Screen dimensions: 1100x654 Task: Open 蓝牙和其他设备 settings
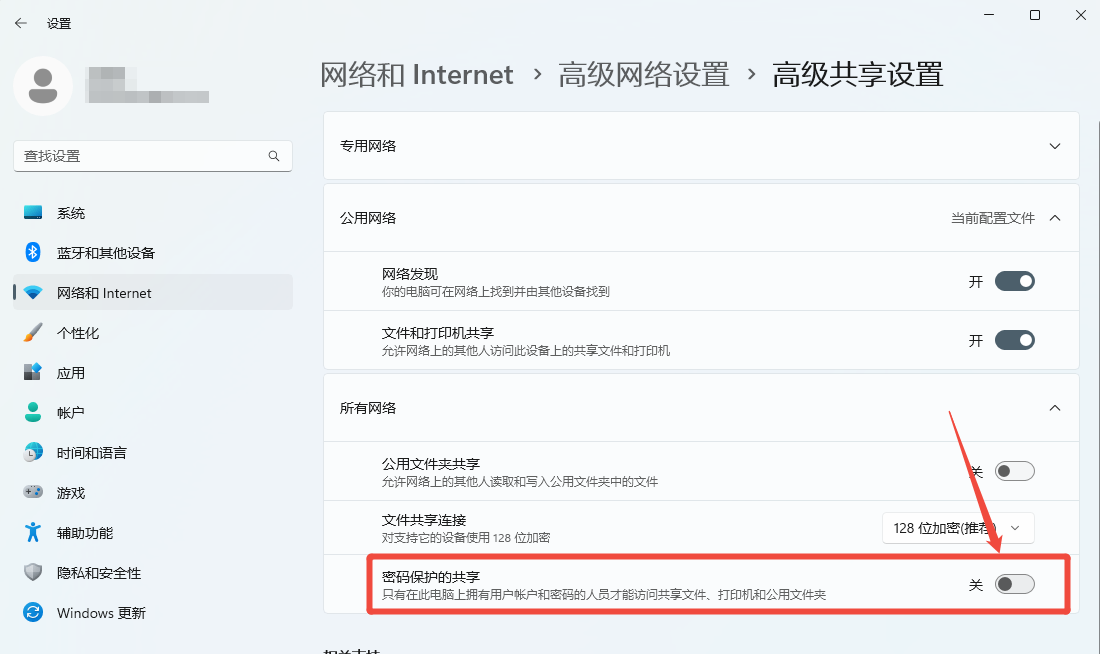pos(105,253)
